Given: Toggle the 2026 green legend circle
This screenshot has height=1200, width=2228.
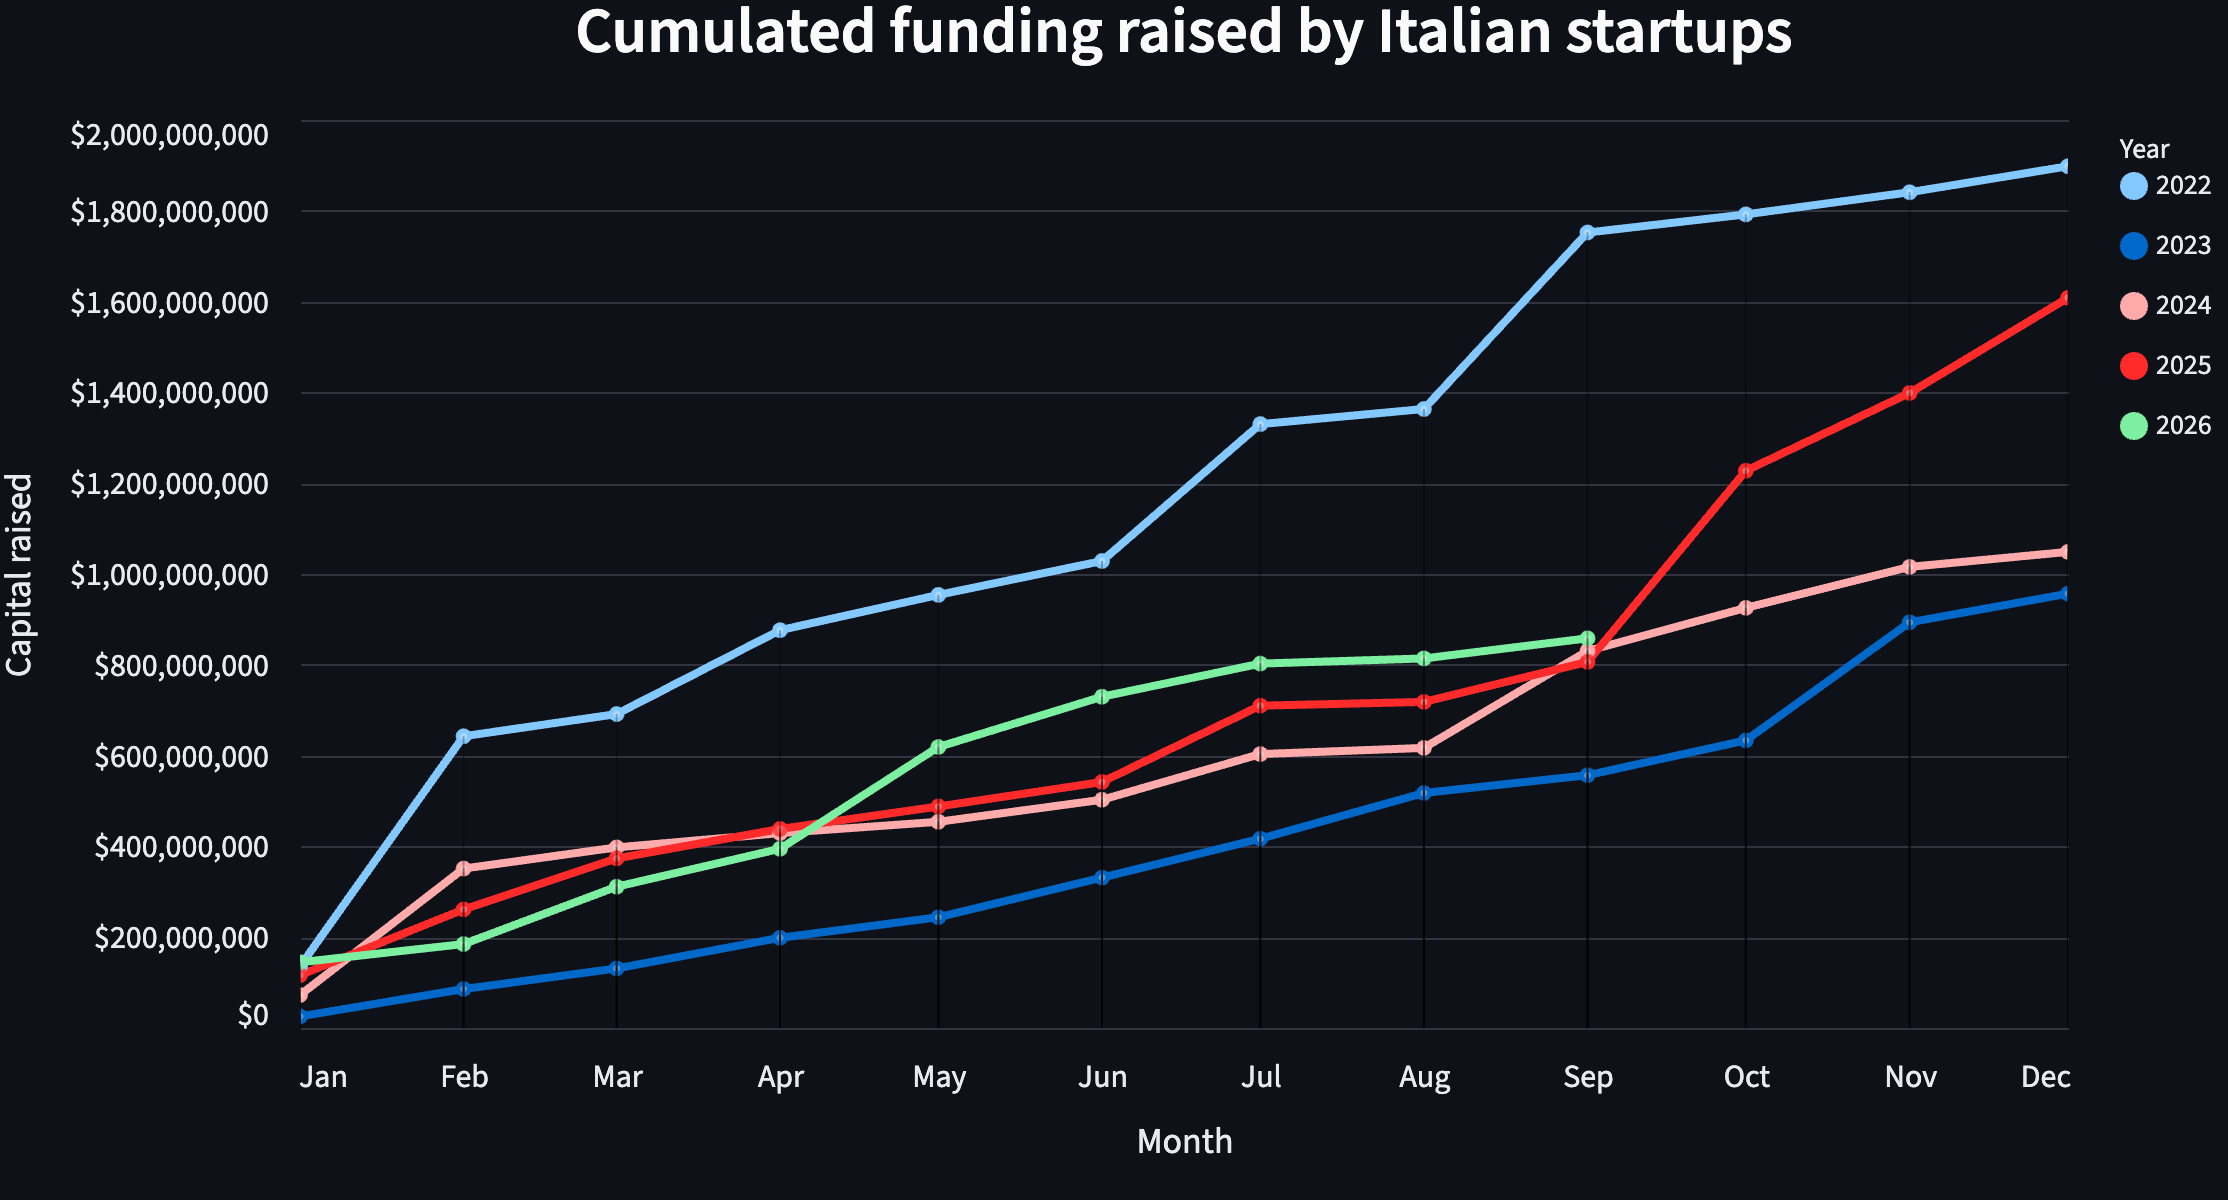Looking at the screenshot, I should click(2134, 426).
